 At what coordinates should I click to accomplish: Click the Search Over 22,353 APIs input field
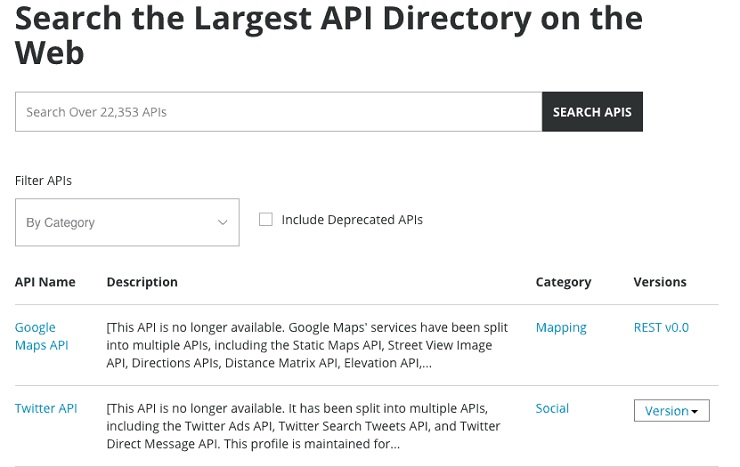coord(278,112)
